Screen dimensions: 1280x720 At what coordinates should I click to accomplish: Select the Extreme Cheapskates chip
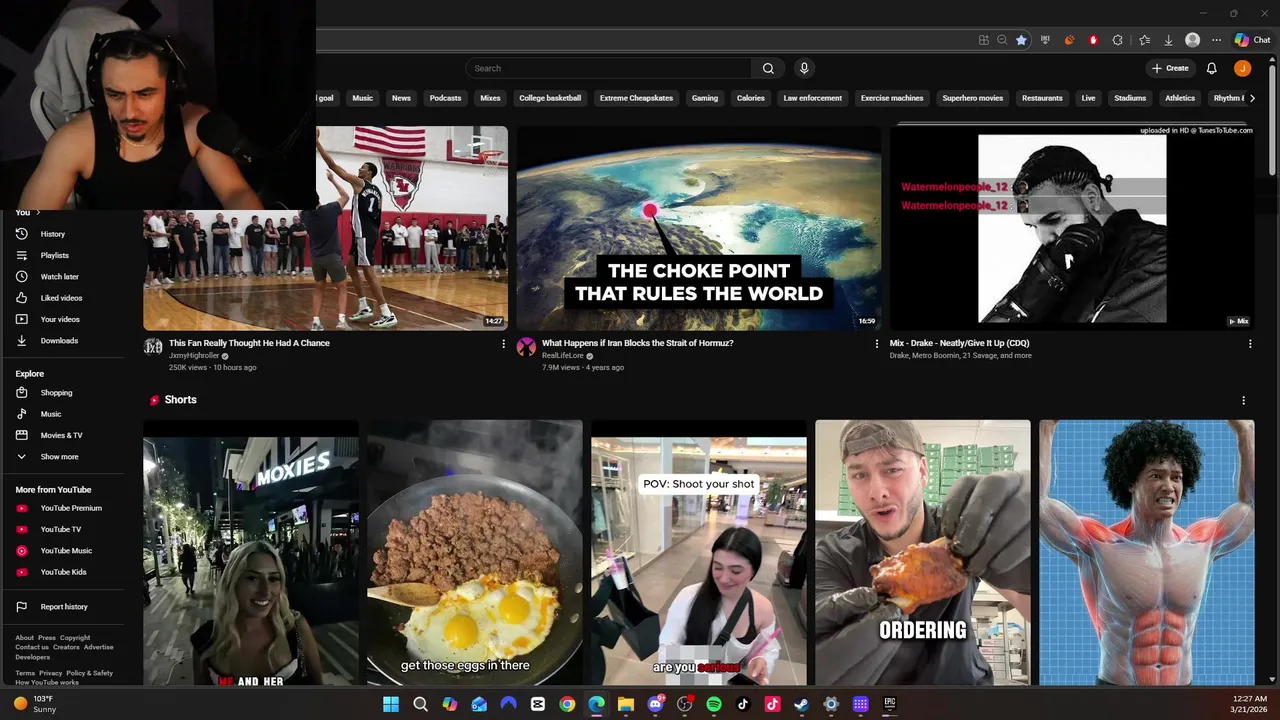pos(636,98)
